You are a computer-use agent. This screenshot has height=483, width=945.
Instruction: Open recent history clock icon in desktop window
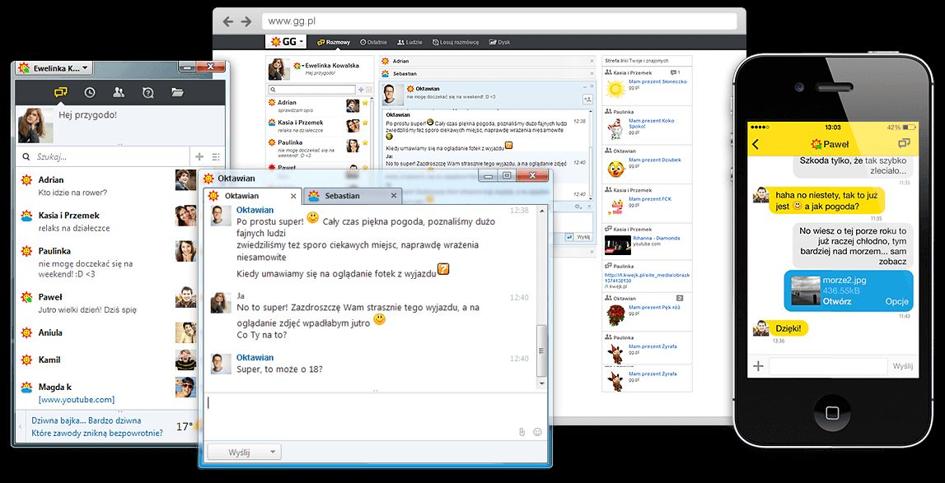coord(89,92)
